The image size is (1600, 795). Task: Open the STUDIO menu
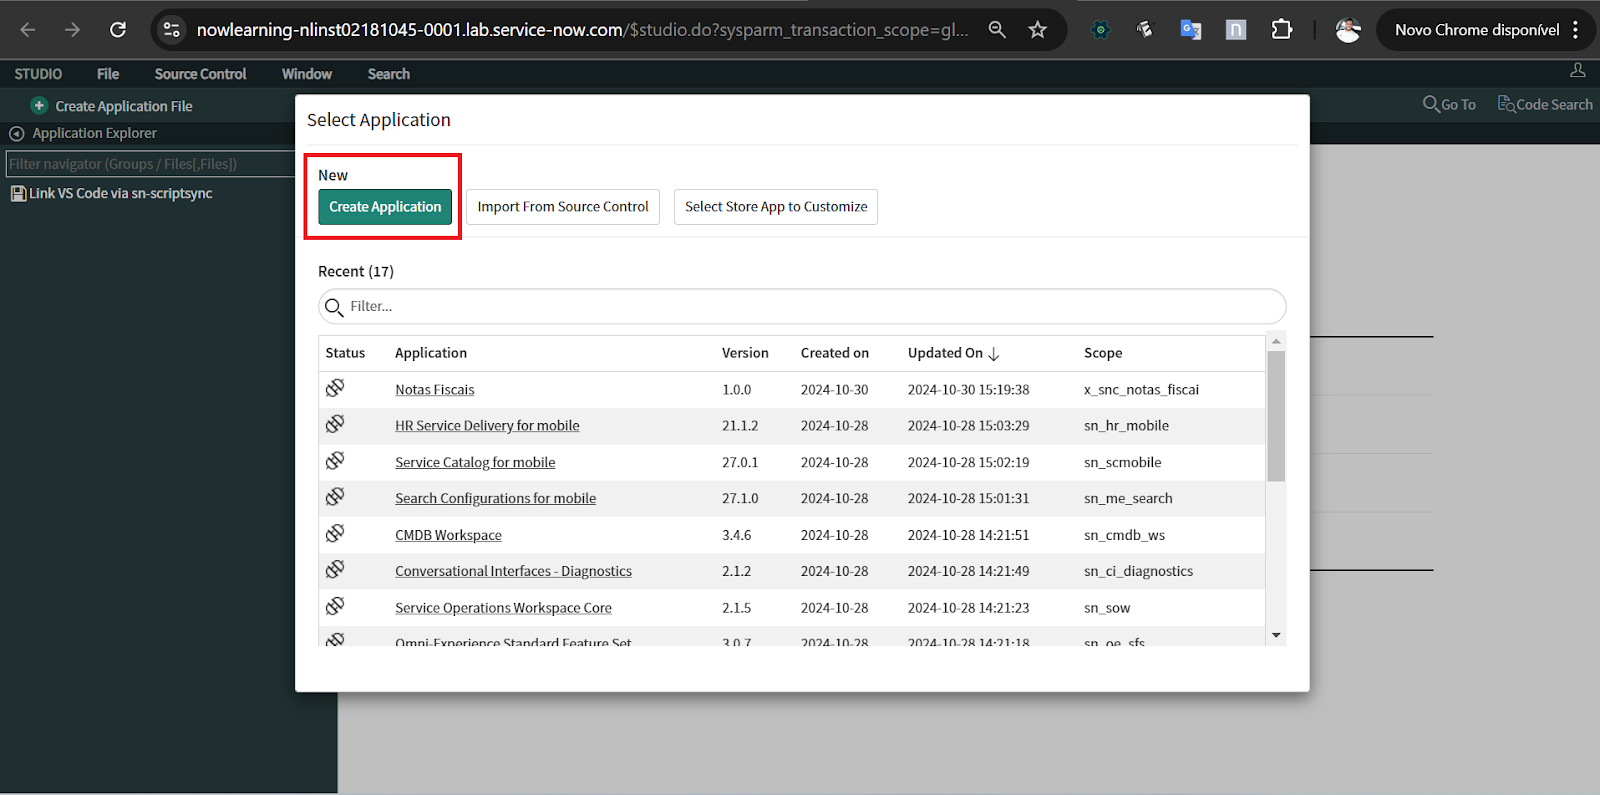click(38, 74)
